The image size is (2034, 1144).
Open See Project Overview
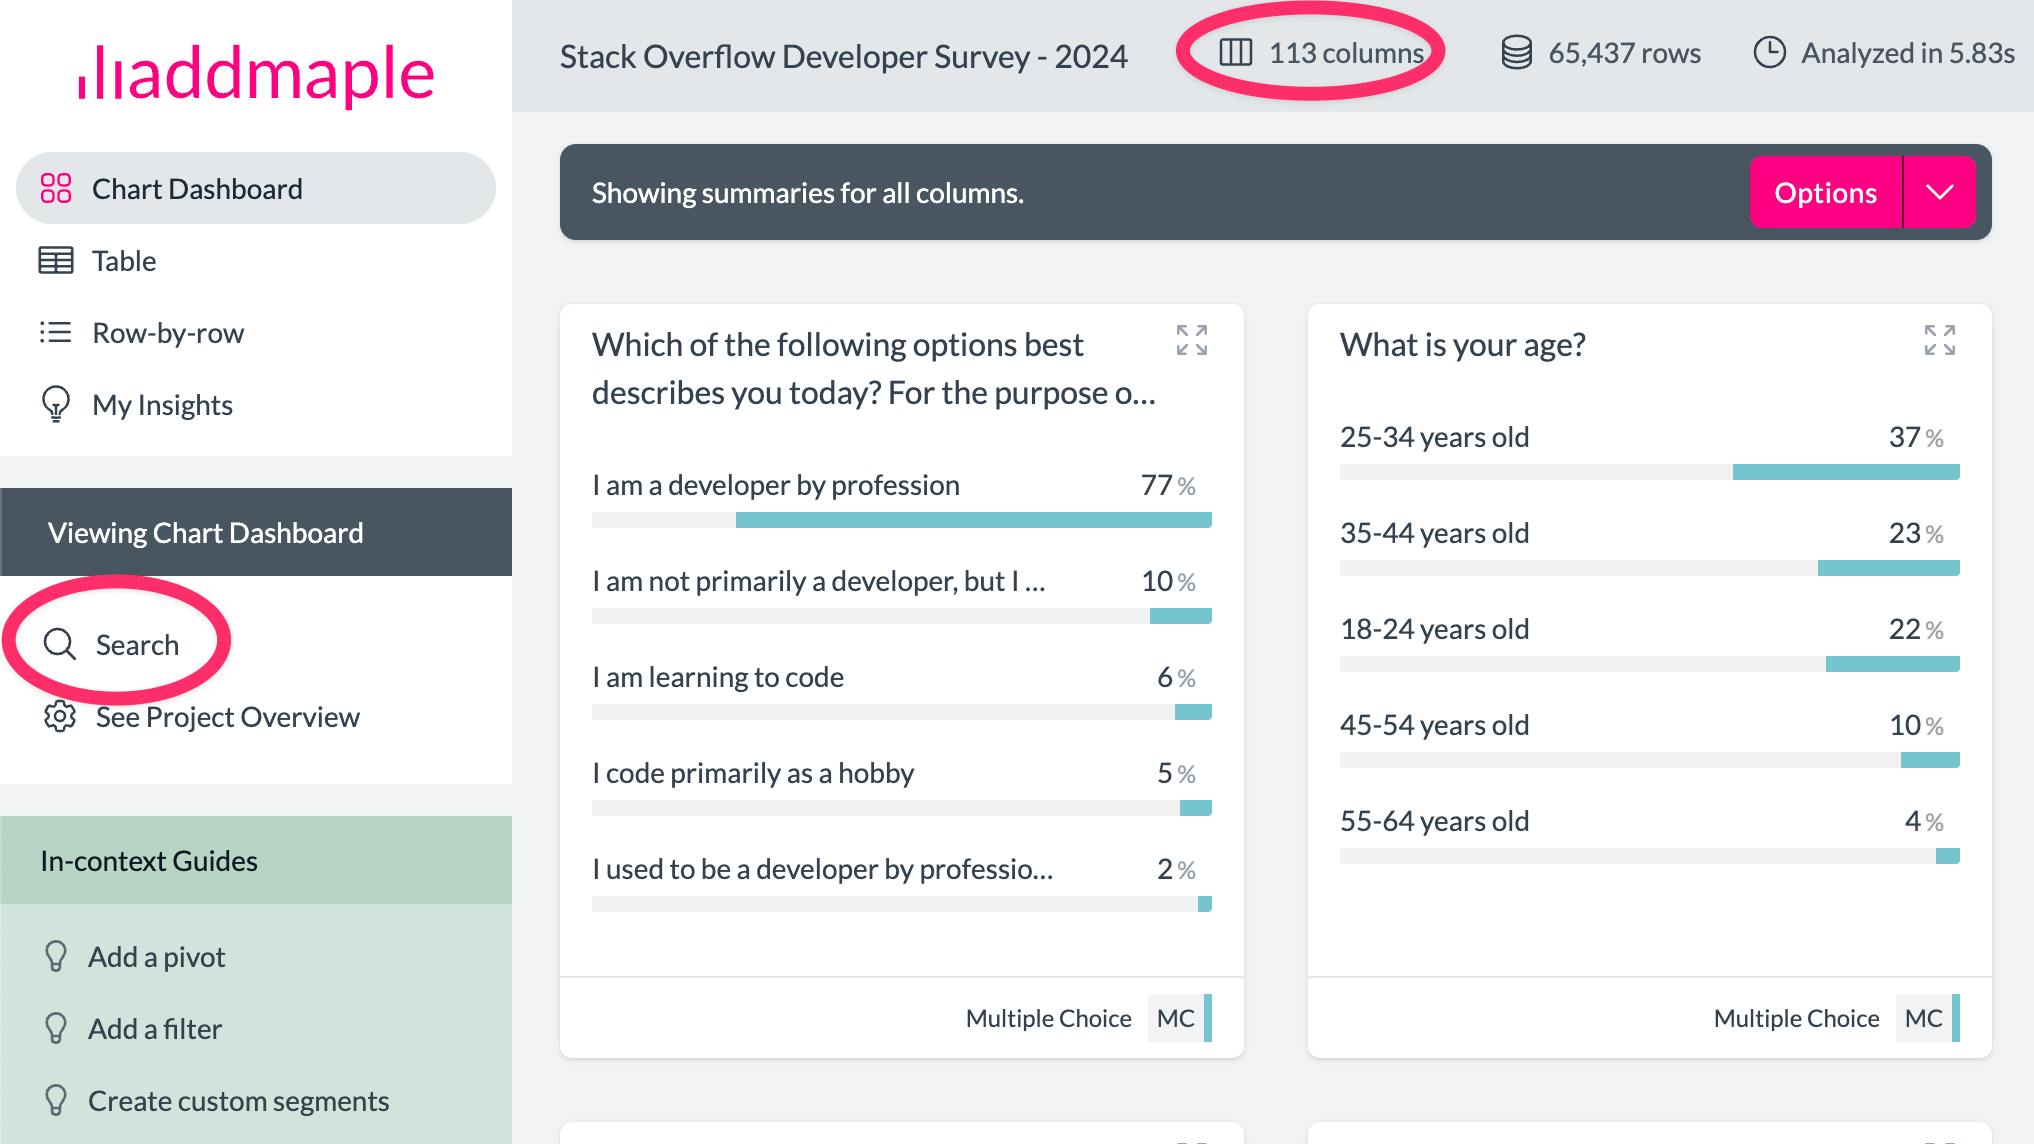201,717
